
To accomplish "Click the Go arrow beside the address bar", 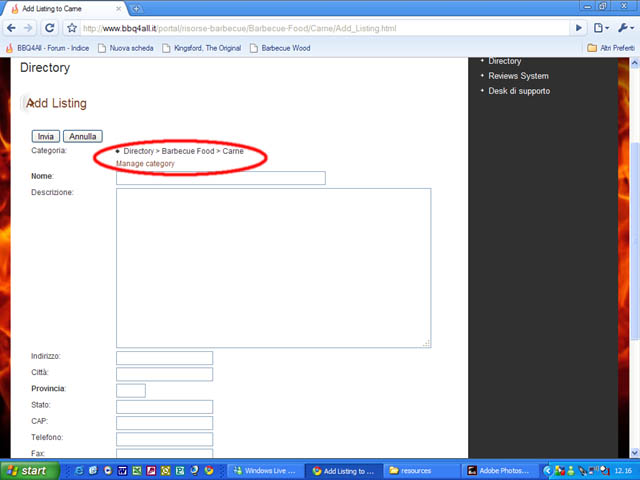I will [578, 28].
